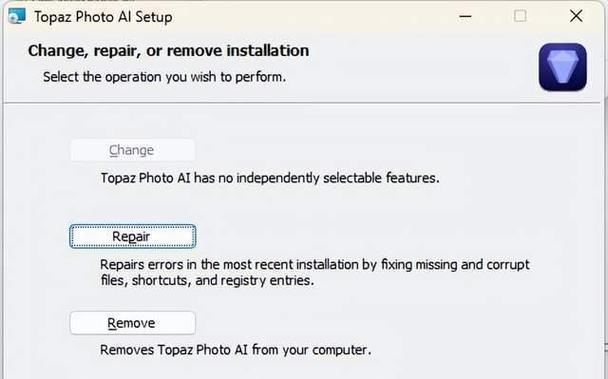608x379 pixels.
Task: Click the word 'Repair' inside the focused button
Action: coord(131,237)
